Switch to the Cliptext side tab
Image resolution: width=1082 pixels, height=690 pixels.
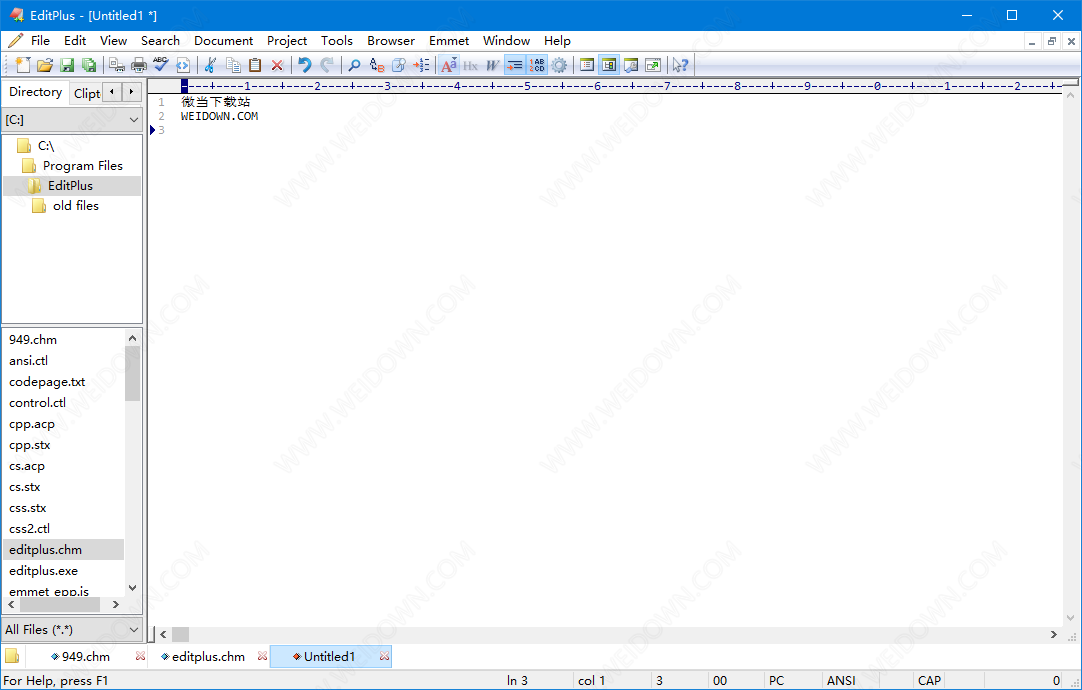click(86, 93)
